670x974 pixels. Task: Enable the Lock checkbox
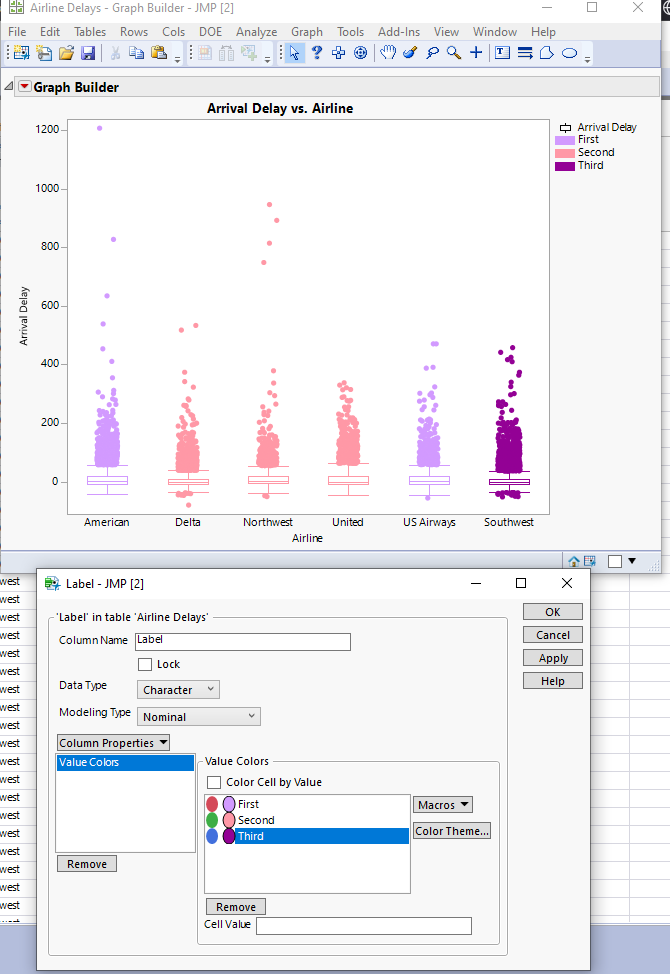pos(145,664)
